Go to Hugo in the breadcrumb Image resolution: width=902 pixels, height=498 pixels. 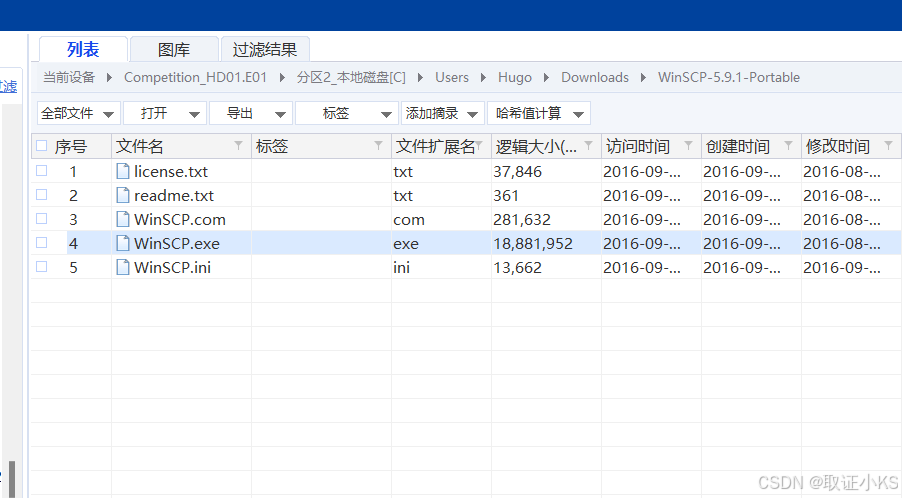pyautogui.click(x=515, y=78)
